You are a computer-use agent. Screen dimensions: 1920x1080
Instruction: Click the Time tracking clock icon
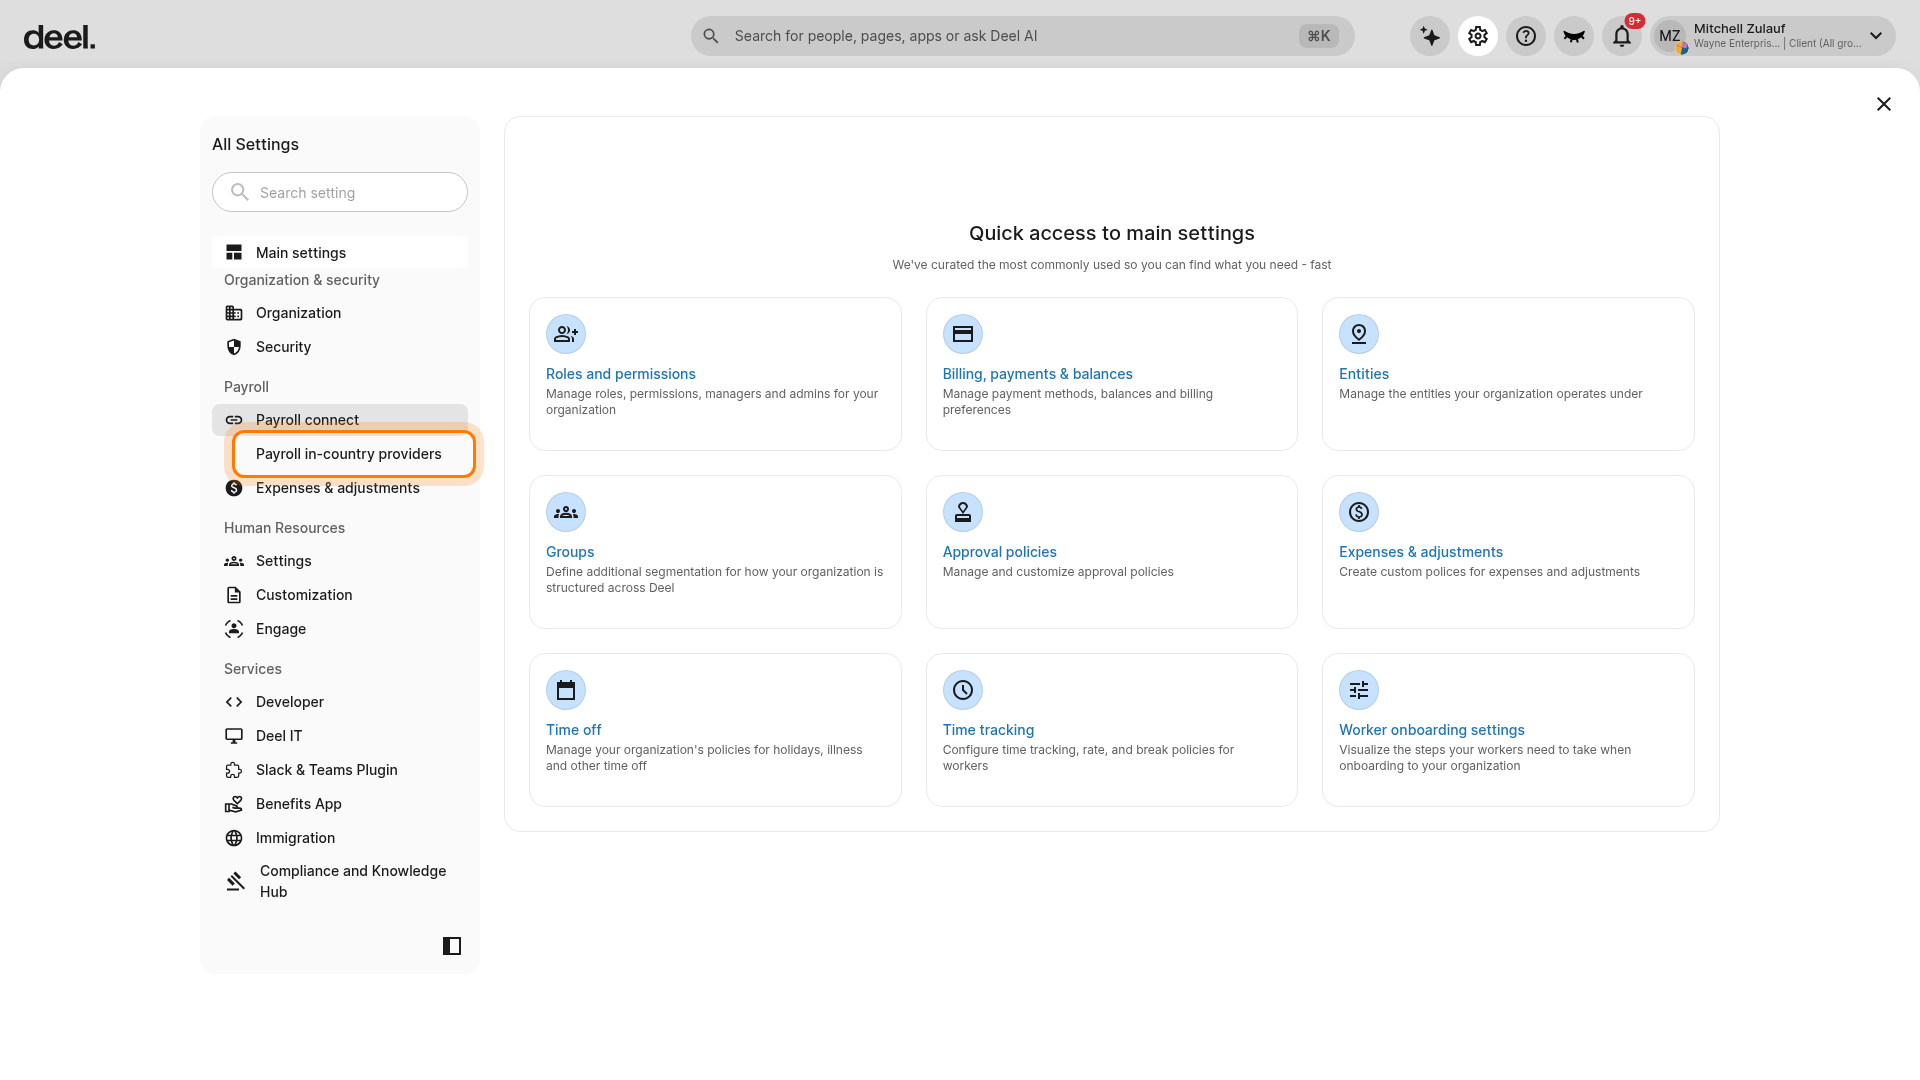tap(963, 690)
